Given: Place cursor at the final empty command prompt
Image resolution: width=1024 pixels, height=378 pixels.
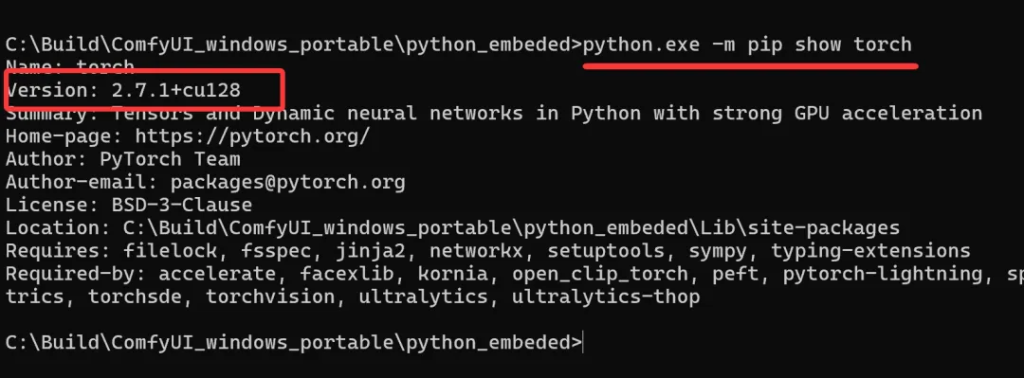Looking at the screenshot, I should (583, 342).
